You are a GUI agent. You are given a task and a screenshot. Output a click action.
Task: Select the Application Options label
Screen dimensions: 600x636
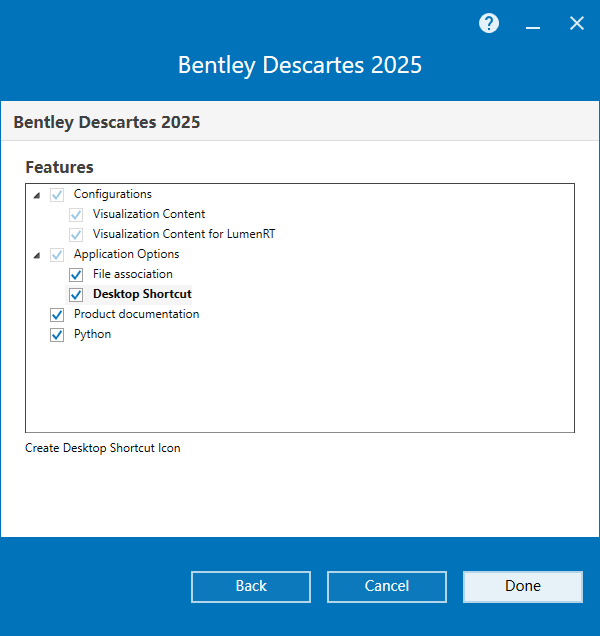(126, 254)
